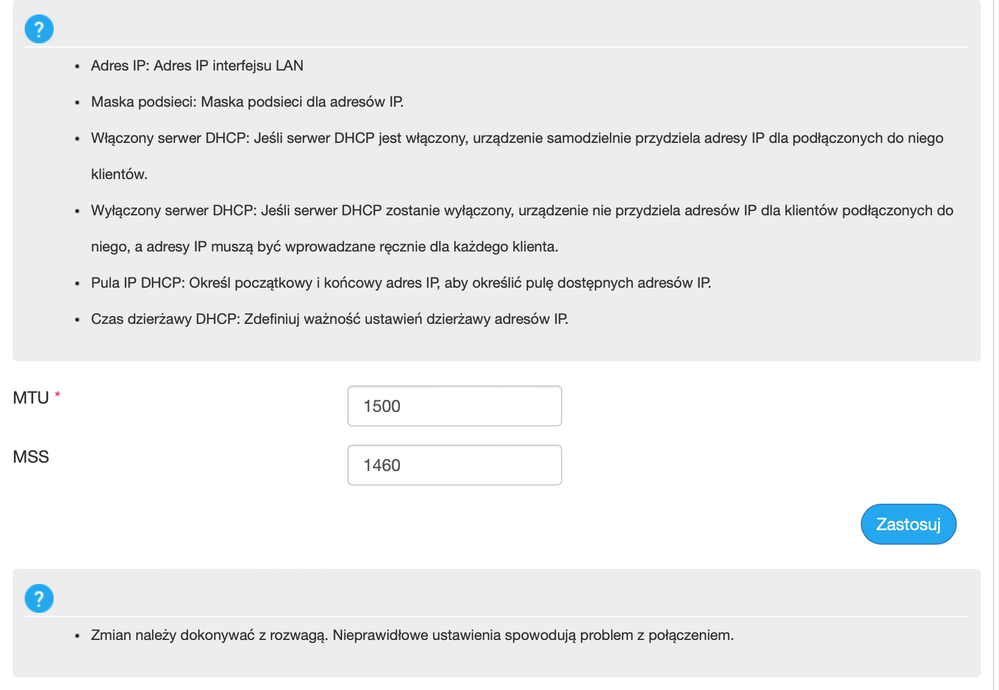The image size is (999, 690).
Task: Click the bottom blue question mark help icon
Action: (39, 599)
